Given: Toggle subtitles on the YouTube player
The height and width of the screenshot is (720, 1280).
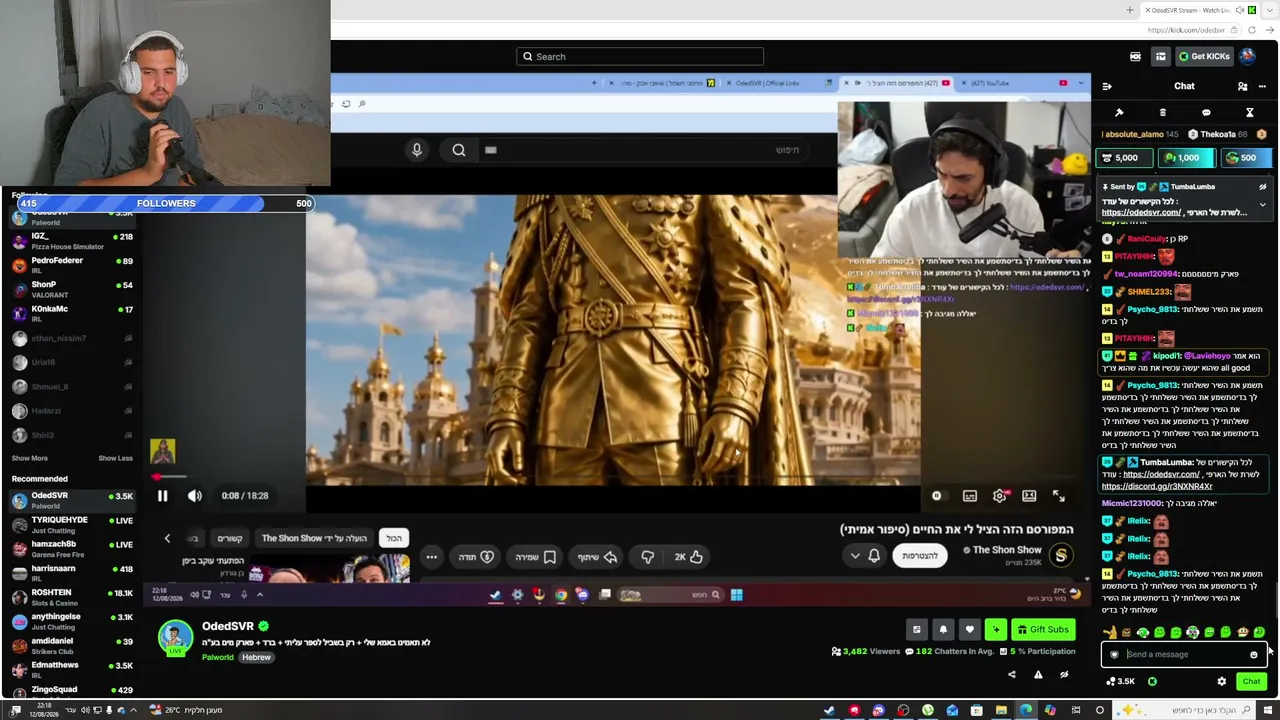Looking at the screenshot, I should (x=969, y=496).
